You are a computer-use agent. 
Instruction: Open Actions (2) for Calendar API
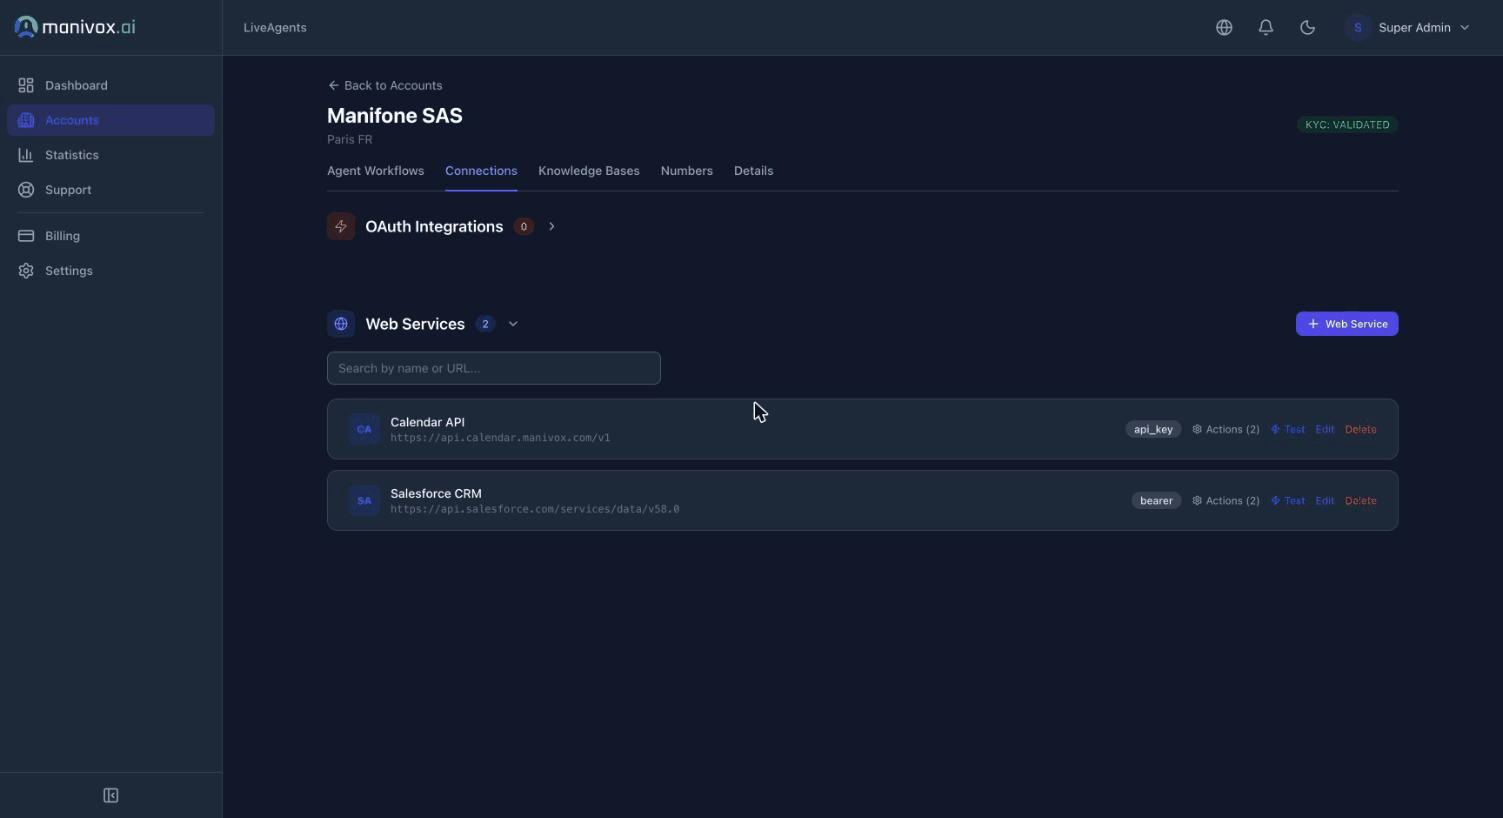coord(1226,429)
